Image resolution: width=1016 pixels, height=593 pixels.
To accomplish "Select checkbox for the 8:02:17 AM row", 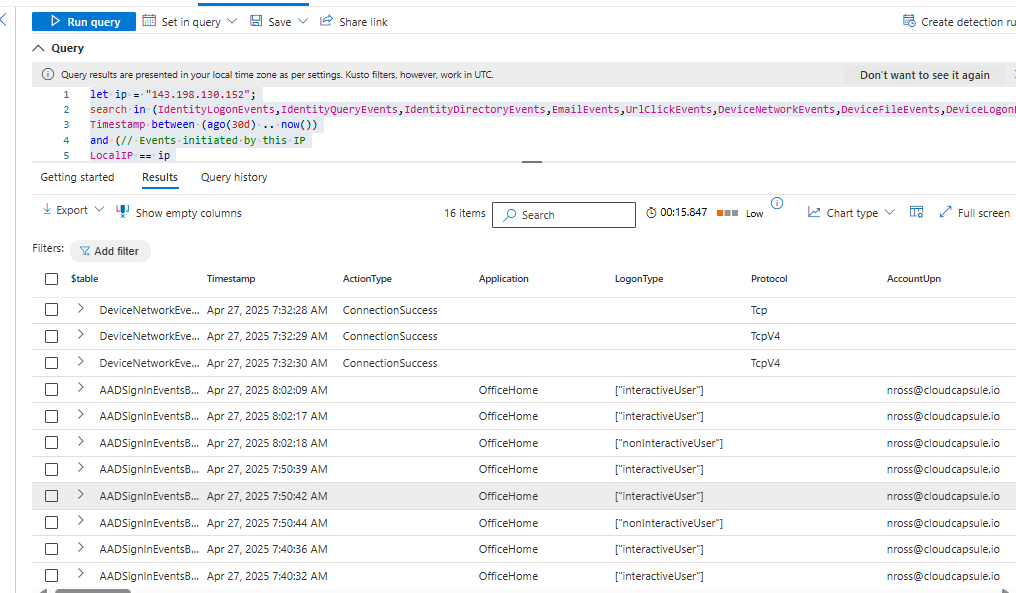I will pos(52,416).
